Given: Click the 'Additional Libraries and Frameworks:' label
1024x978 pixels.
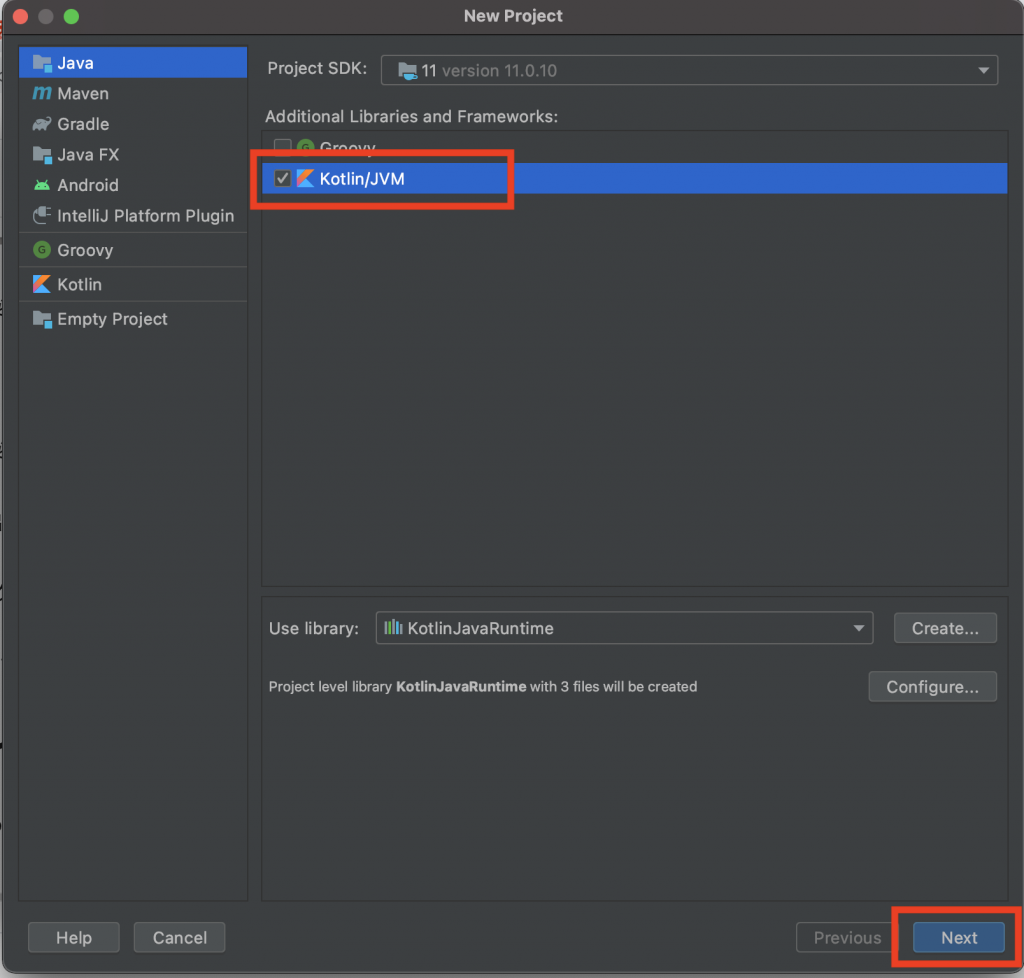Looking at the screenshot, I should pyautogui.click(x=411, y=116).
